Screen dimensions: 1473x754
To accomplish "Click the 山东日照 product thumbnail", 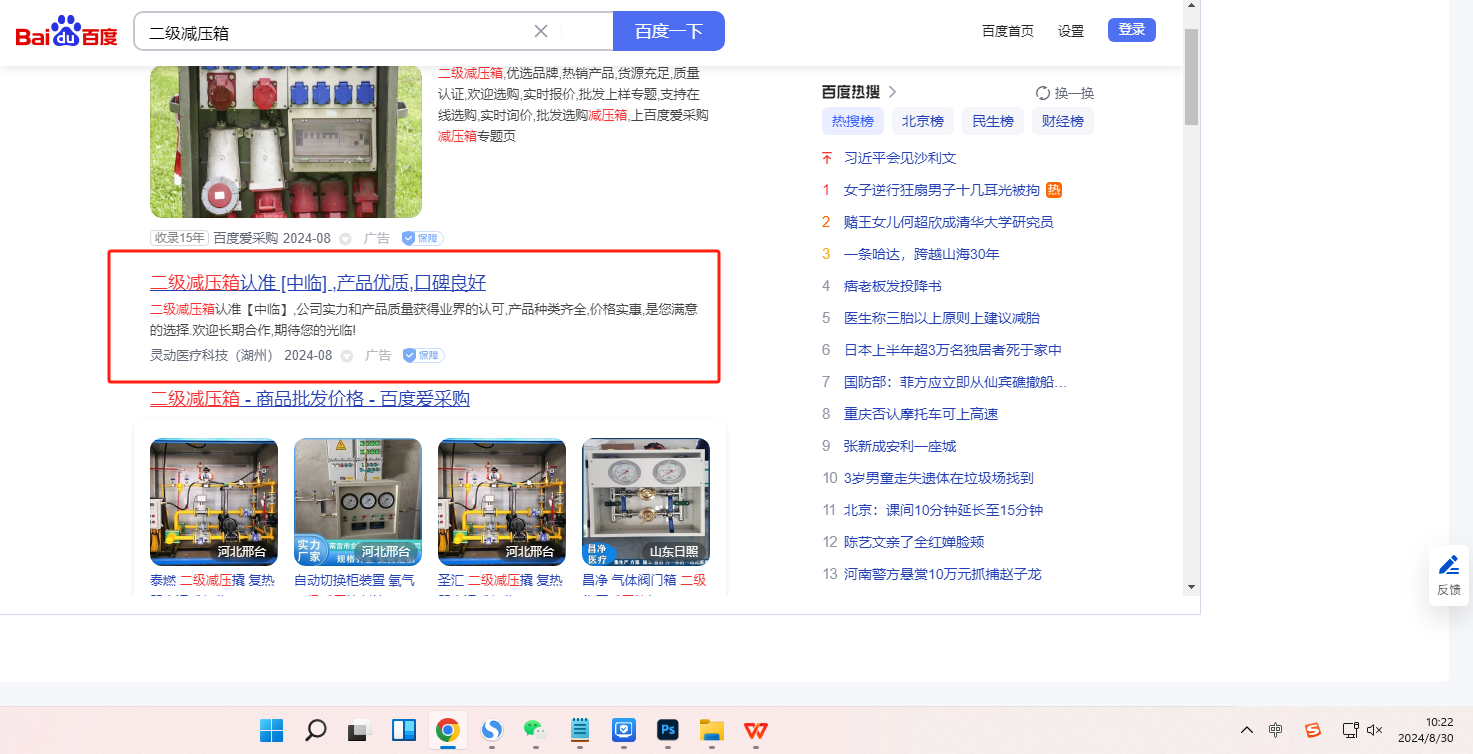I will 645,501.
